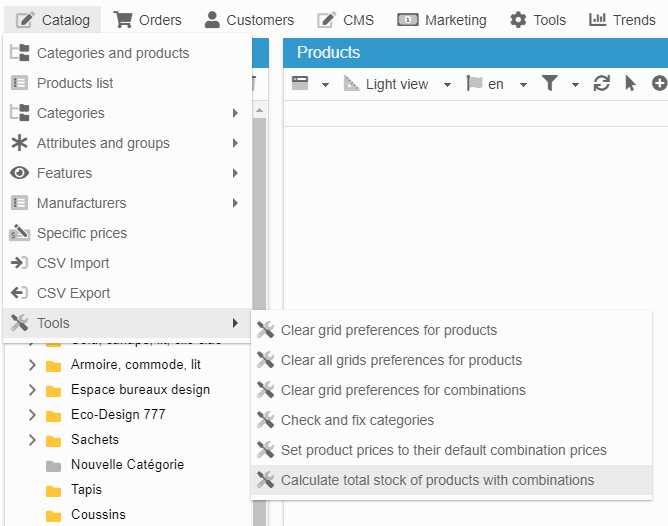This screenshot has width=668, height=526.
Task: Choose Calculate total stock of products with combinations
Action: pos(437,480)
